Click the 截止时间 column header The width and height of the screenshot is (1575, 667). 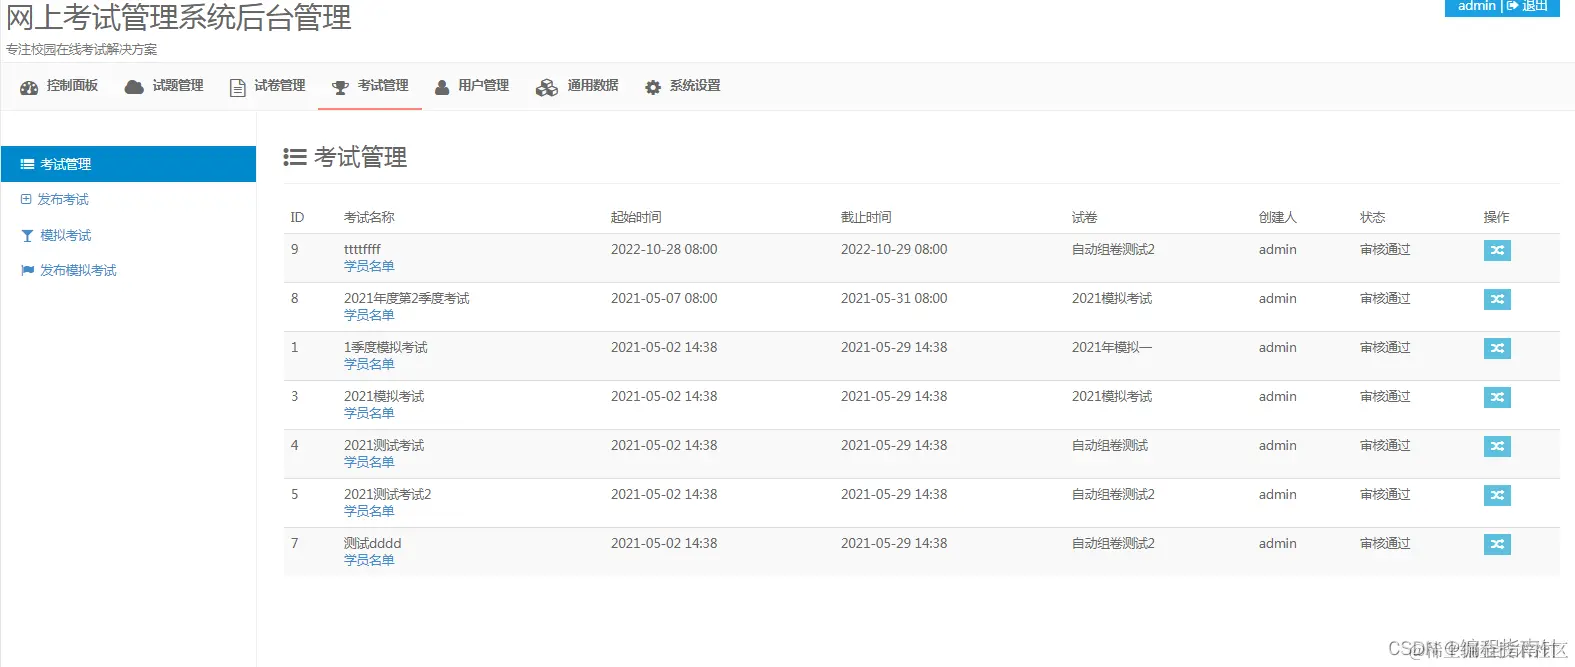866,217
